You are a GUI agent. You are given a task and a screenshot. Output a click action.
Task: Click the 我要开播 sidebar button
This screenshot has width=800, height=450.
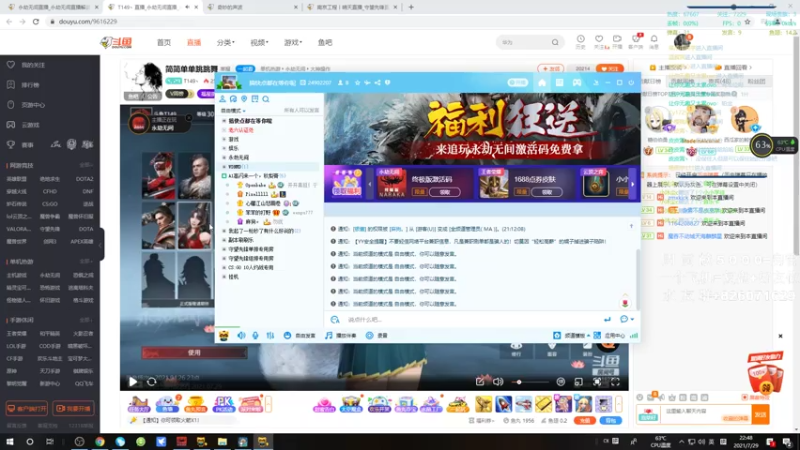click(73, 408)
